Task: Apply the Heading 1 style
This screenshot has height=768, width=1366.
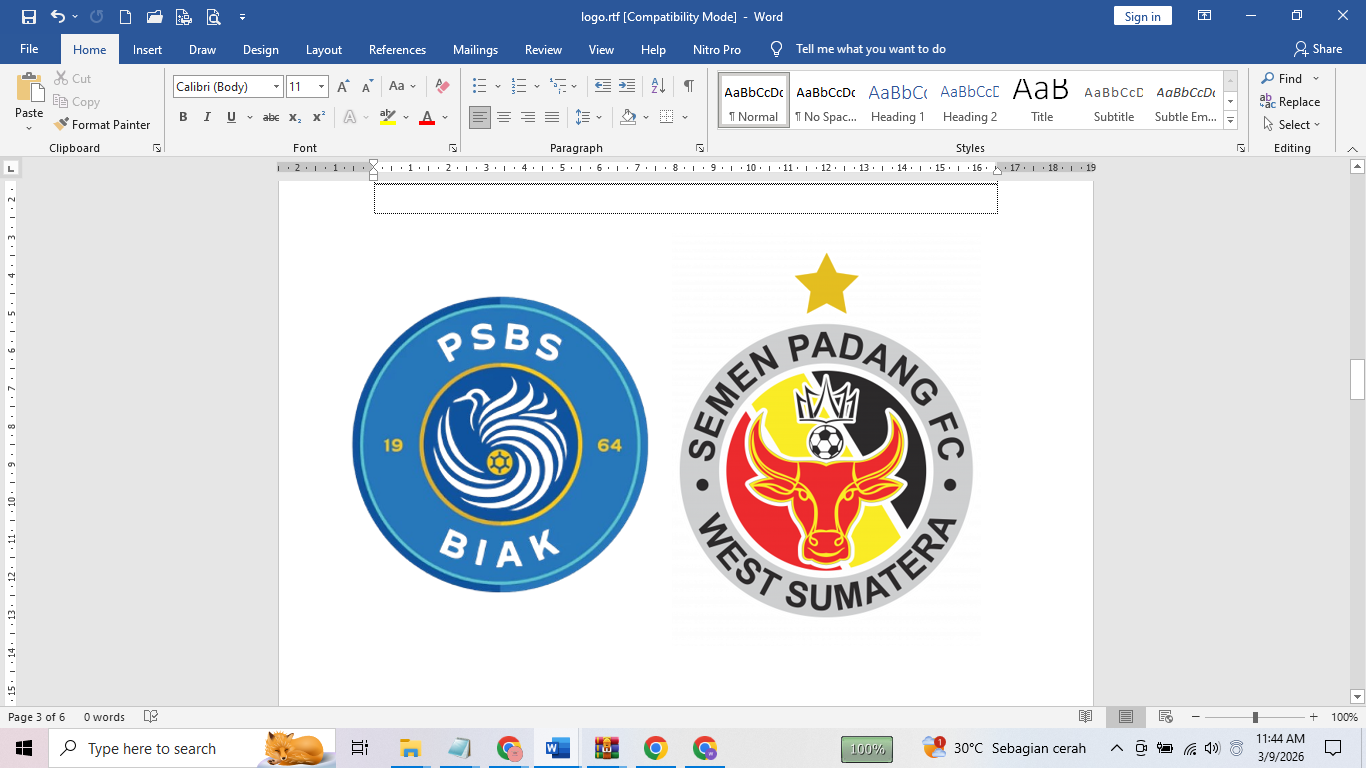Action: 897,100
